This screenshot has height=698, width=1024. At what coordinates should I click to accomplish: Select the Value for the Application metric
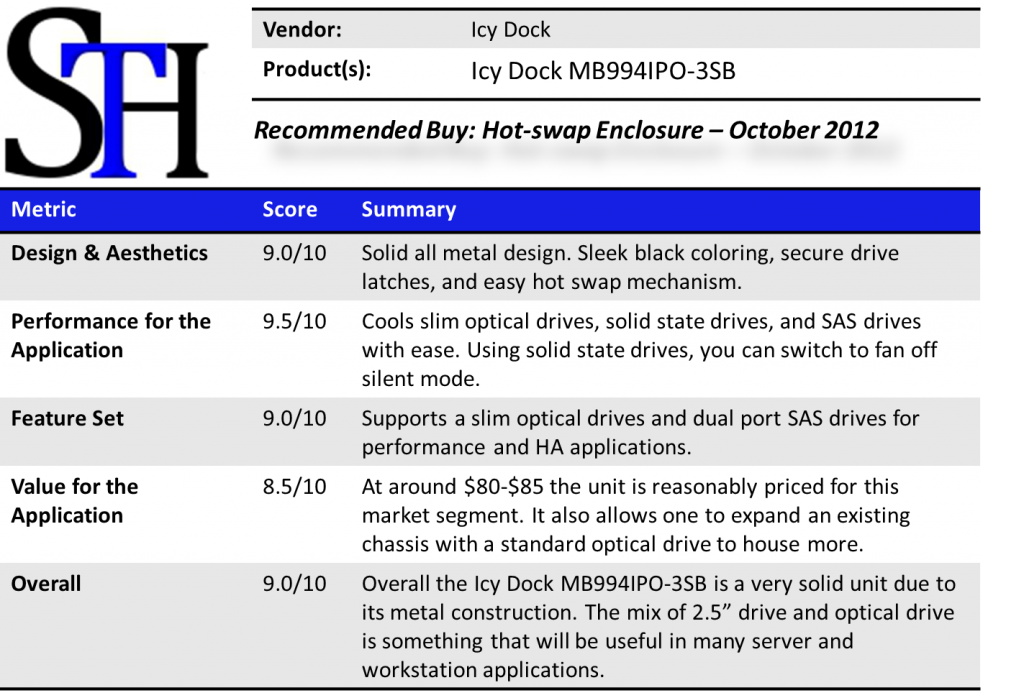pos(74,500)
